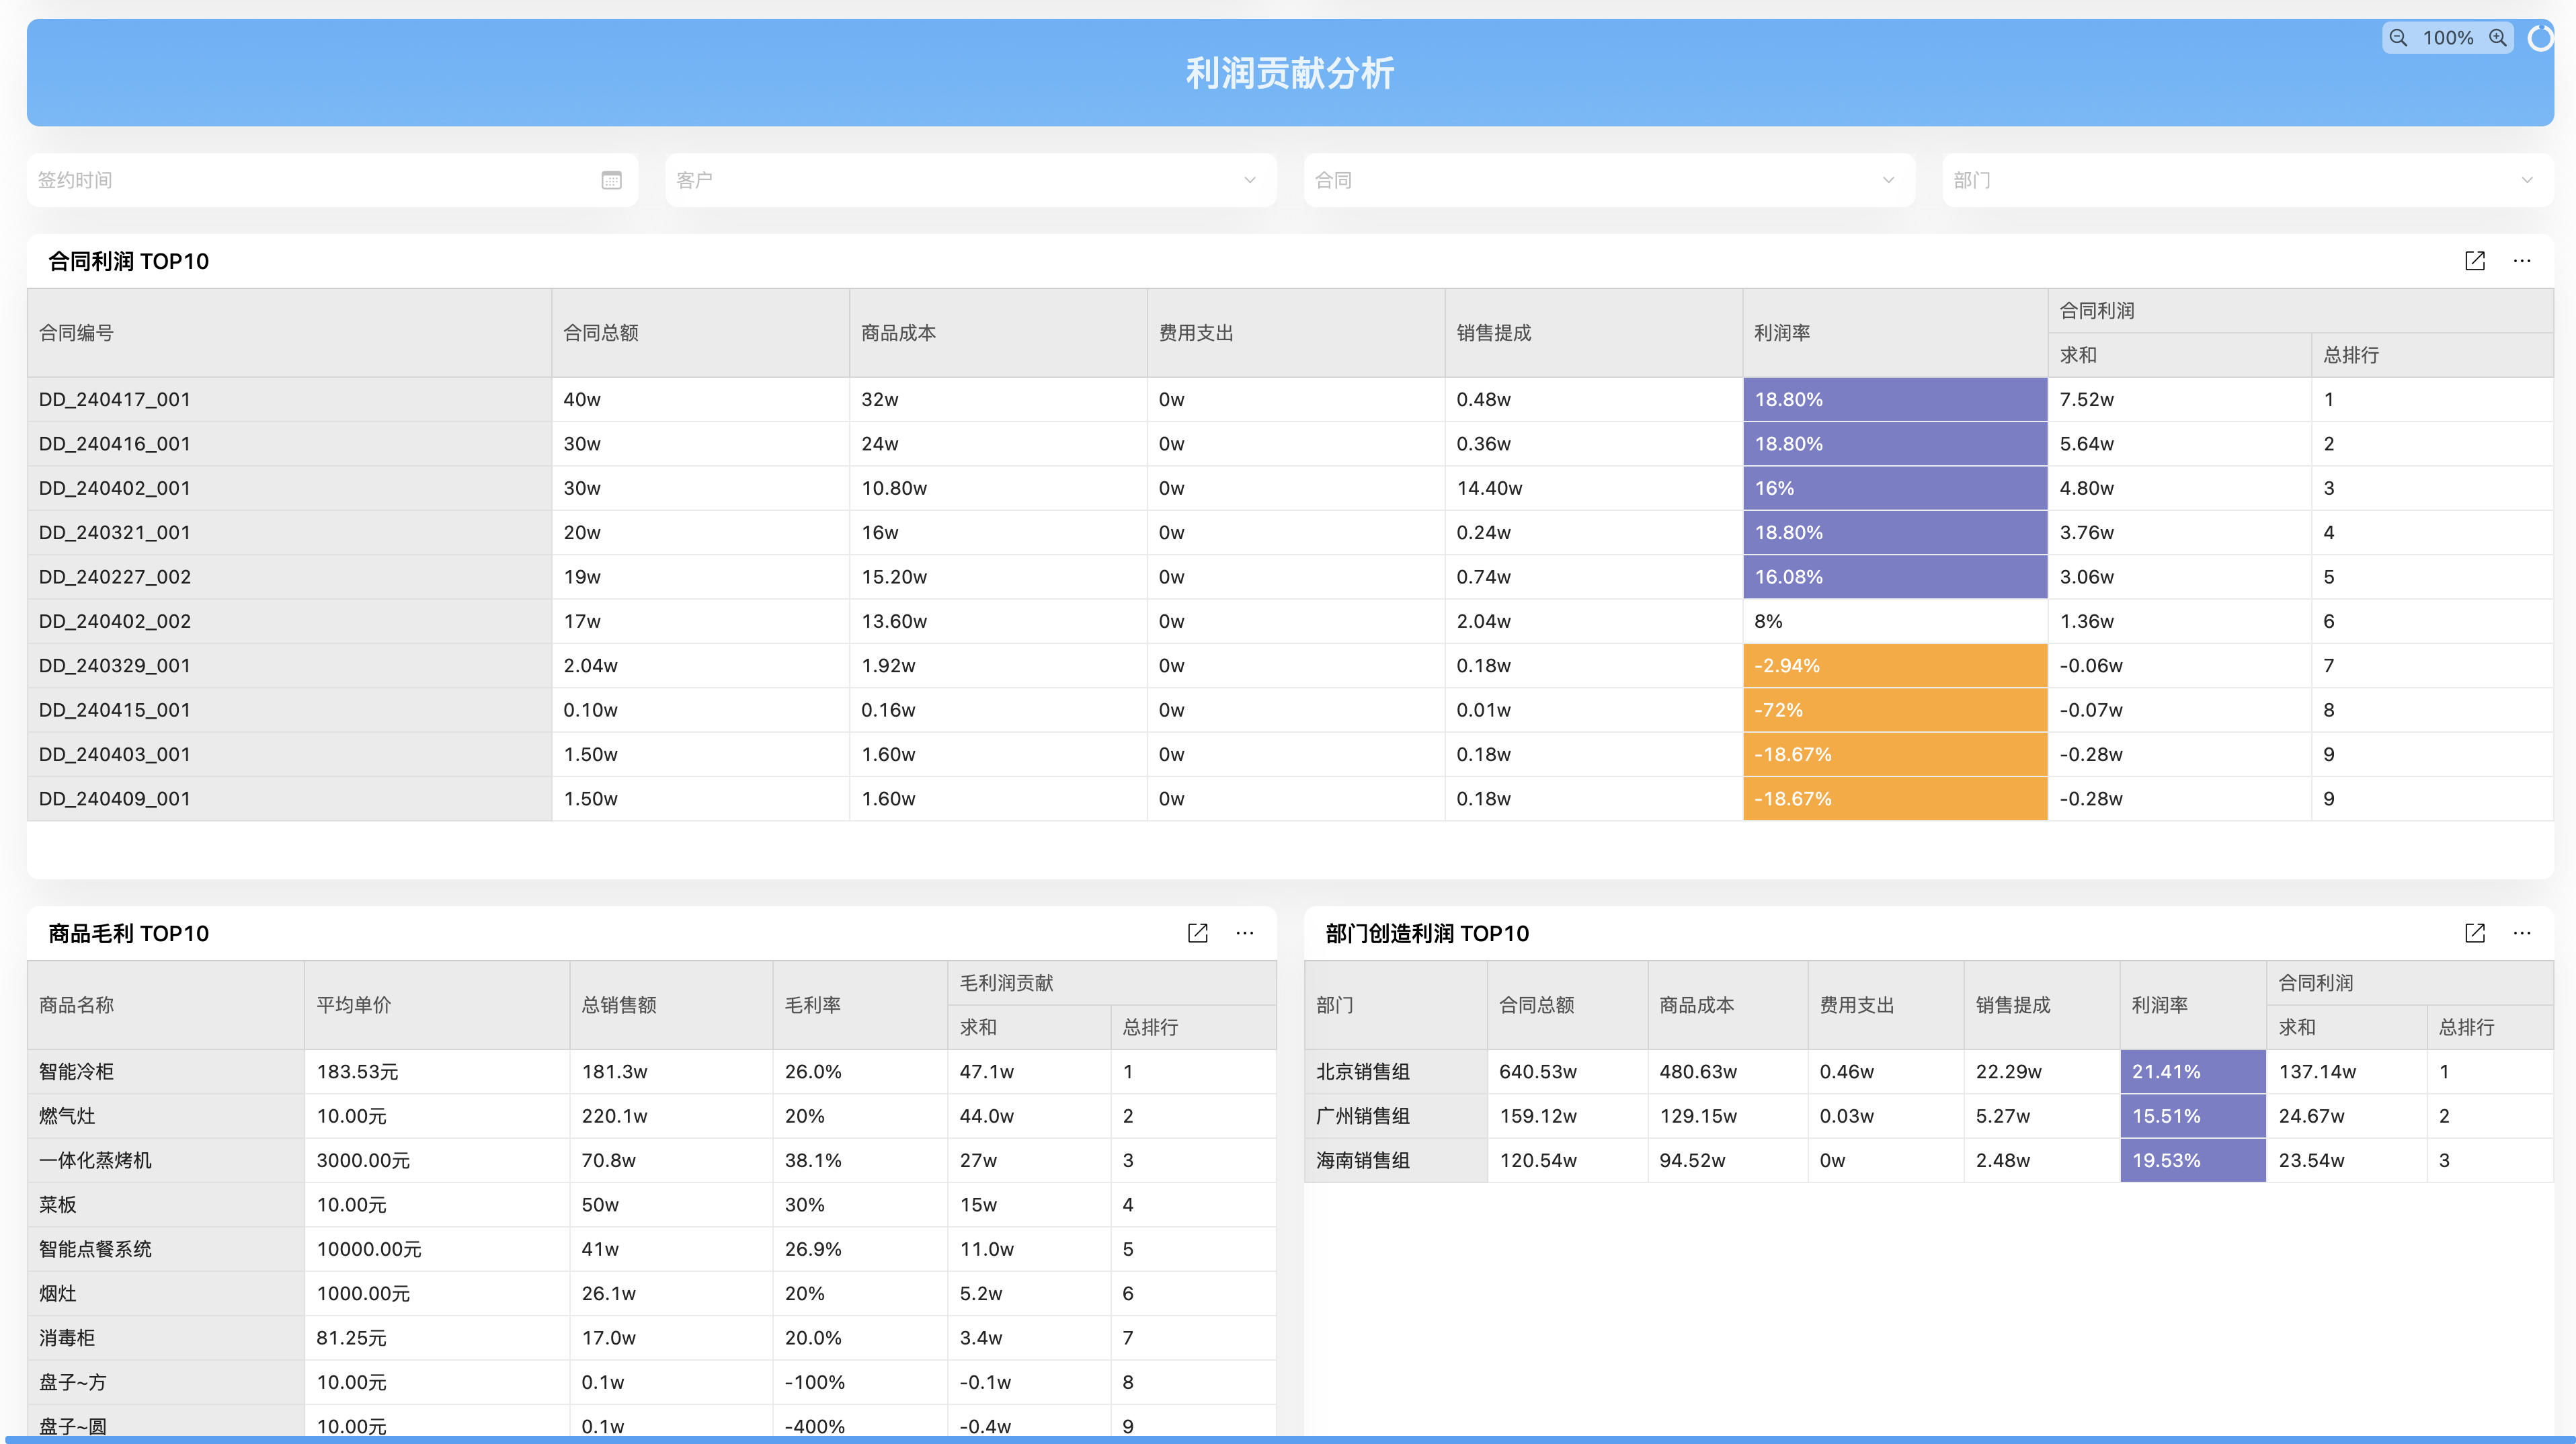Select contract DD_240416_001 row
This screenshot has height=1444, width=2576.
click(1290, 443)
